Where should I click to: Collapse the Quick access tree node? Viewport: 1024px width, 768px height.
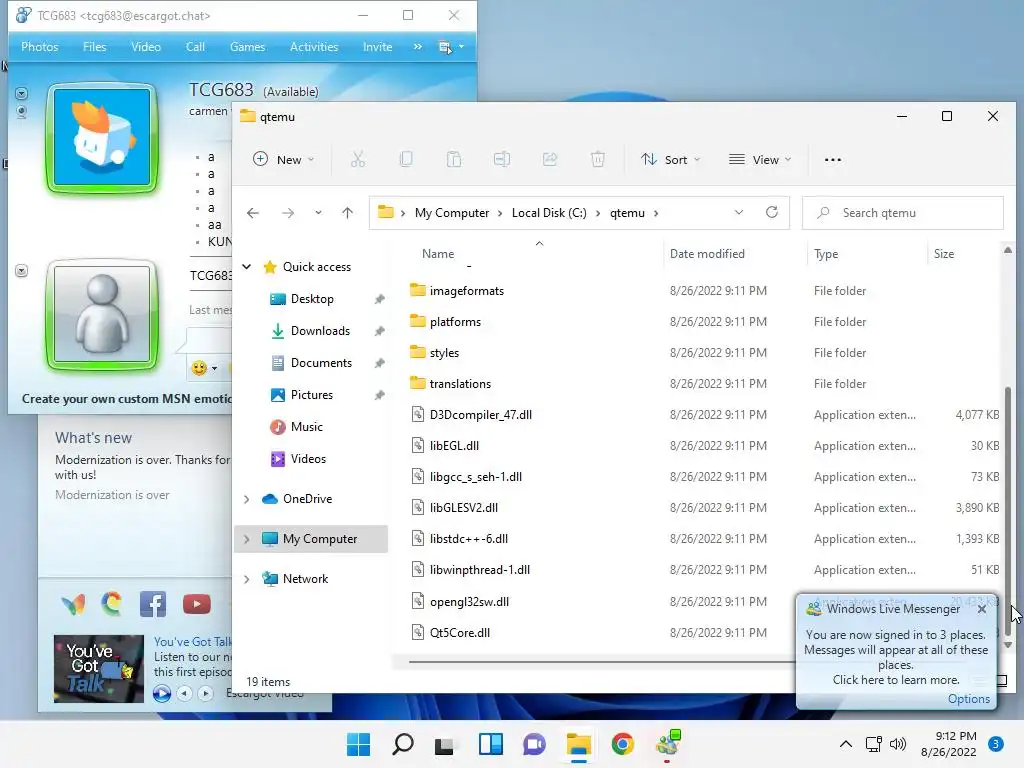tap(247, 266)
